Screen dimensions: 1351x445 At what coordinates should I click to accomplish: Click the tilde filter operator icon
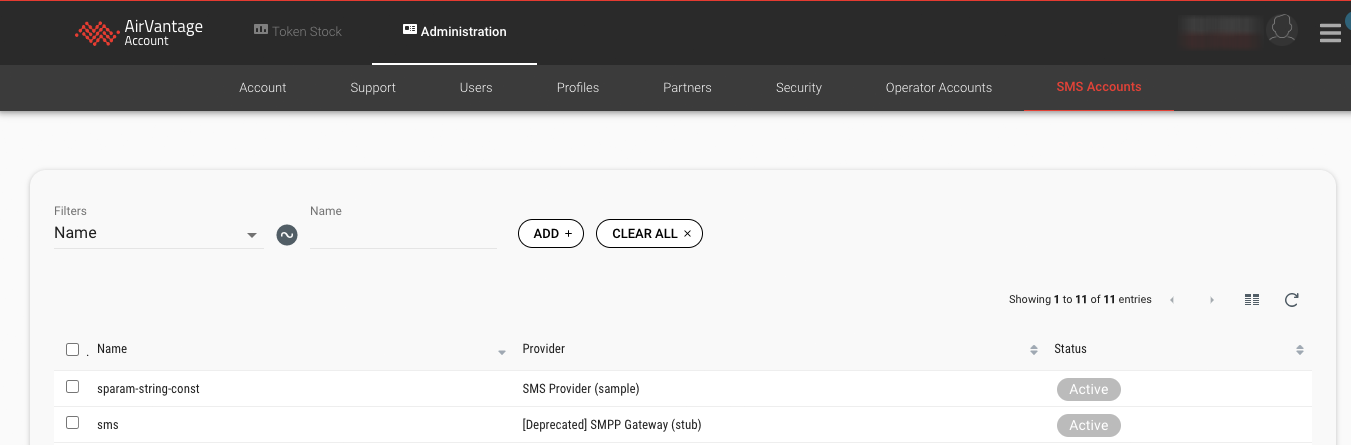click(x=287, y=235)
